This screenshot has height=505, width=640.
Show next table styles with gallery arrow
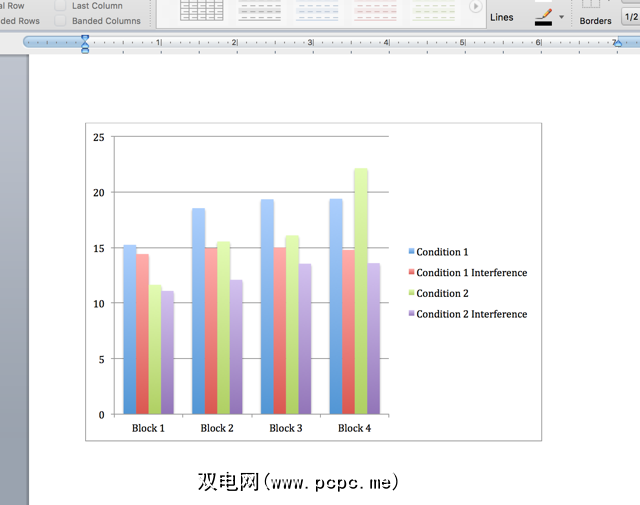pos(475,7)
